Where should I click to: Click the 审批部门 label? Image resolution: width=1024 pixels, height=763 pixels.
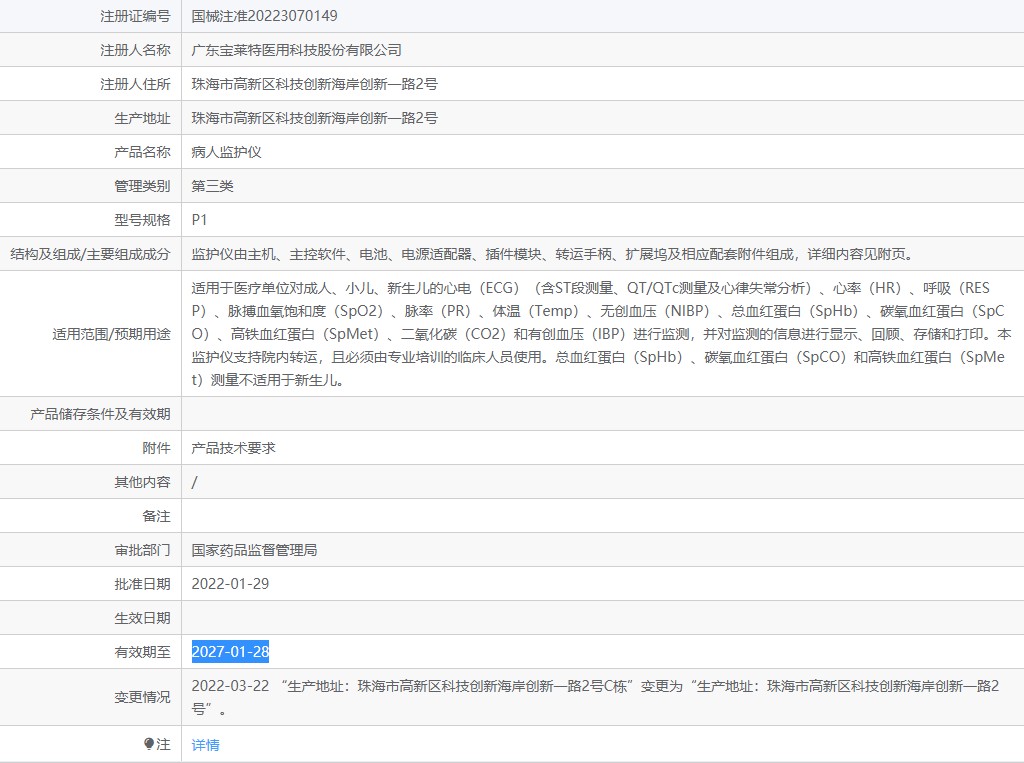[142, 550]
